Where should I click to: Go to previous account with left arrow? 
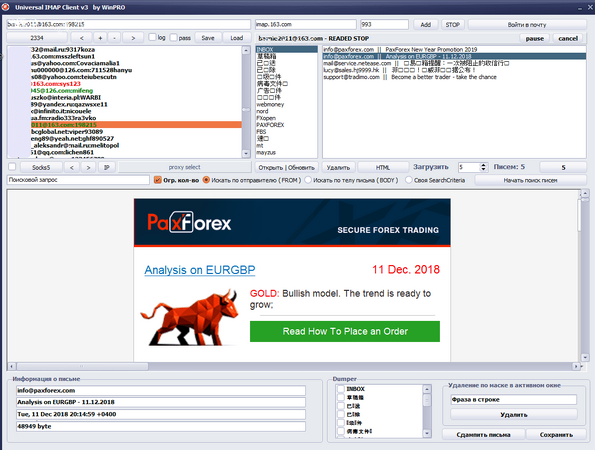coord(82,38)
